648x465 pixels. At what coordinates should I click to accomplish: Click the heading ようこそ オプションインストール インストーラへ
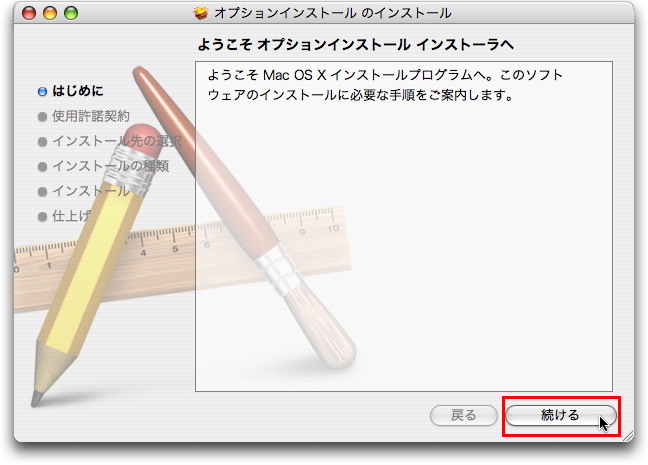tap(355, 44)
